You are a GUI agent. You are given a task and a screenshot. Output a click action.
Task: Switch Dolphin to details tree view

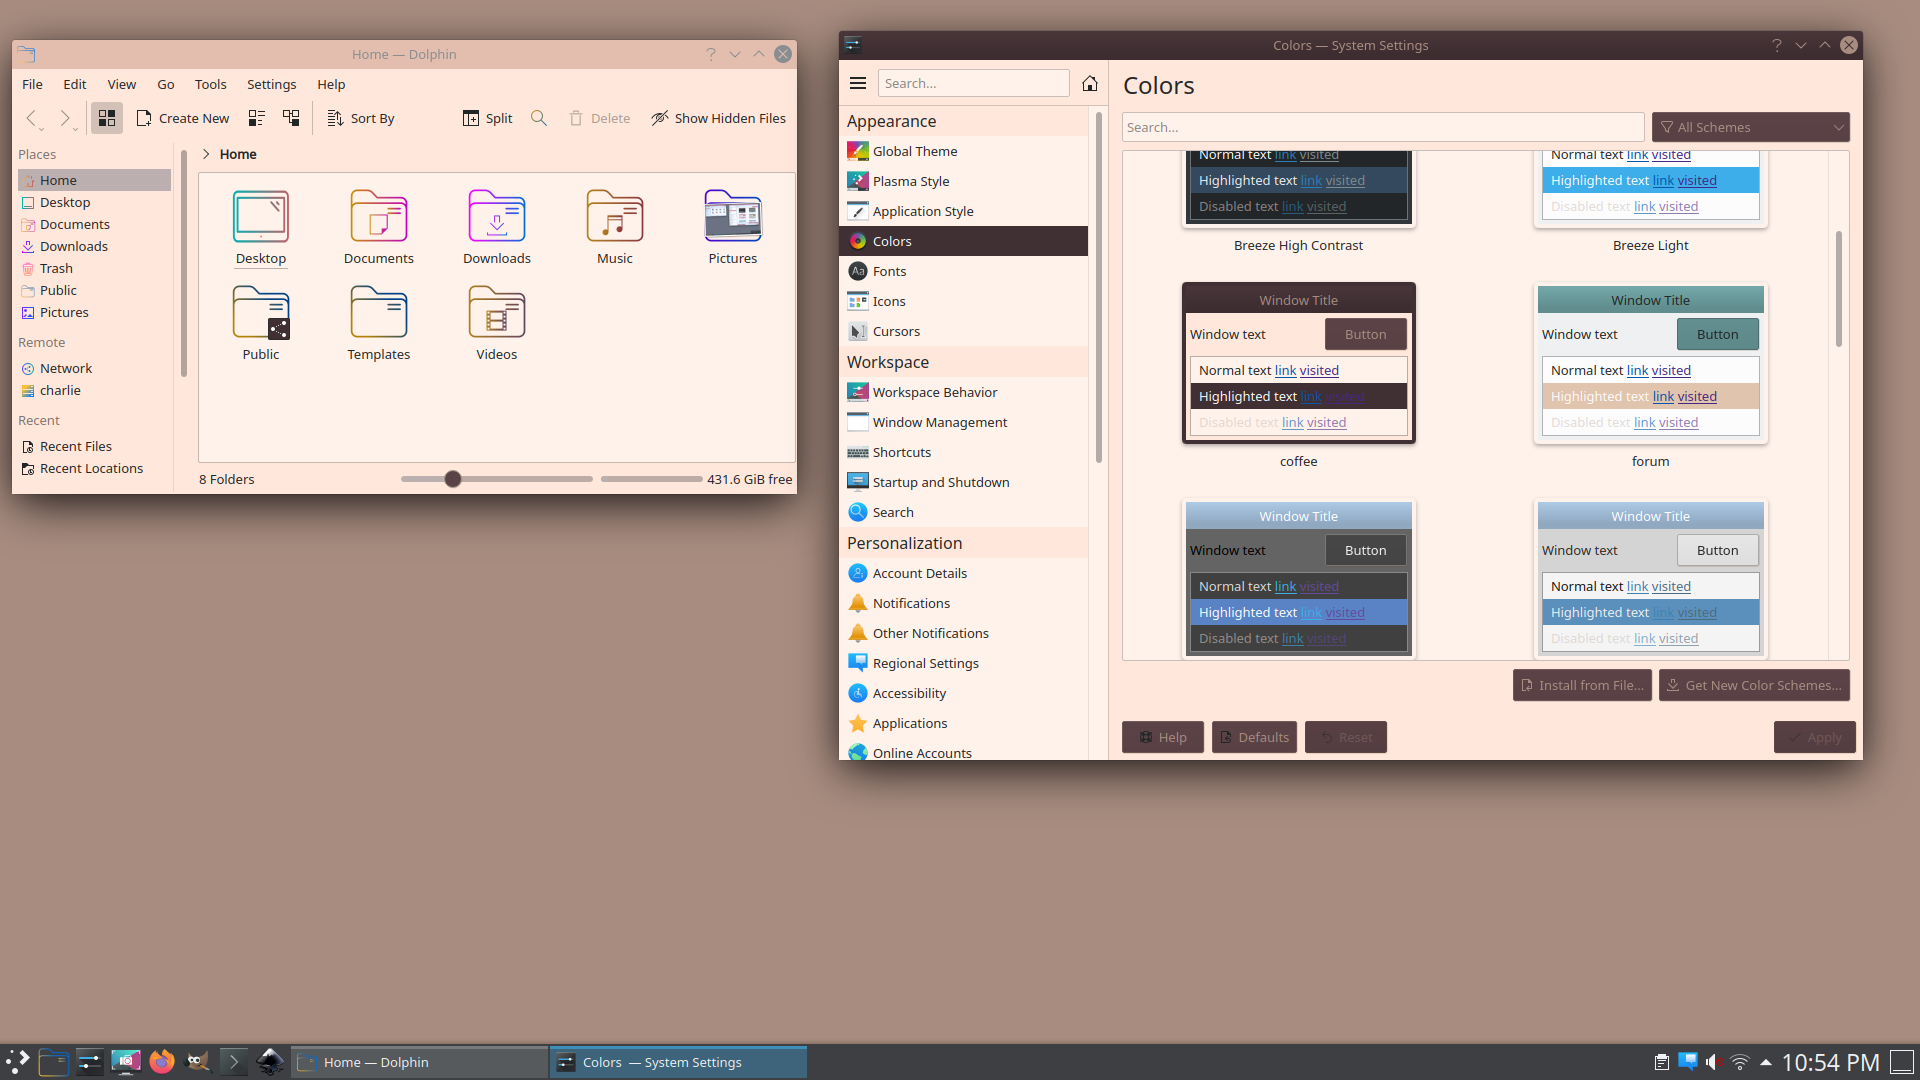291,118
